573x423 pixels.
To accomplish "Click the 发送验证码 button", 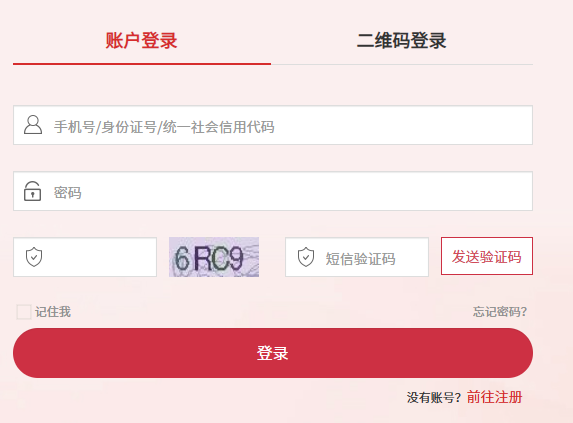I will [x=487, y=256].
